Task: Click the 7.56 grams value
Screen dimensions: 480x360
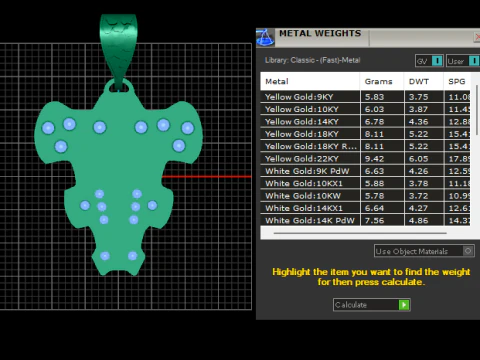Action: click(374, 220)
